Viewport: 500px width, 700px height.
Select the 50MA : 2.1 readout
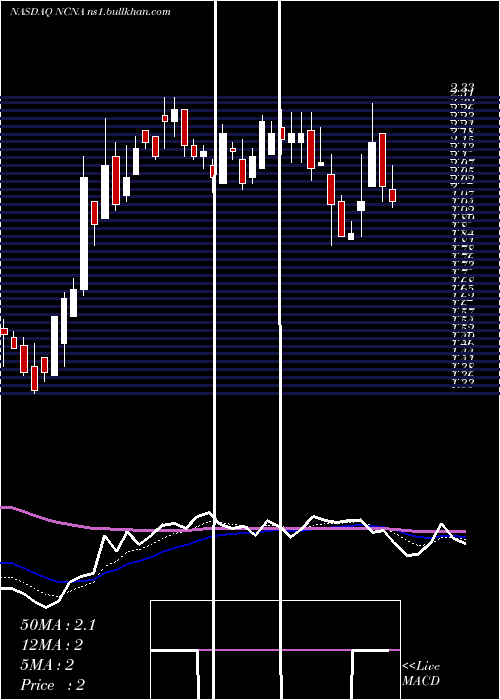(x=58, y=625)
